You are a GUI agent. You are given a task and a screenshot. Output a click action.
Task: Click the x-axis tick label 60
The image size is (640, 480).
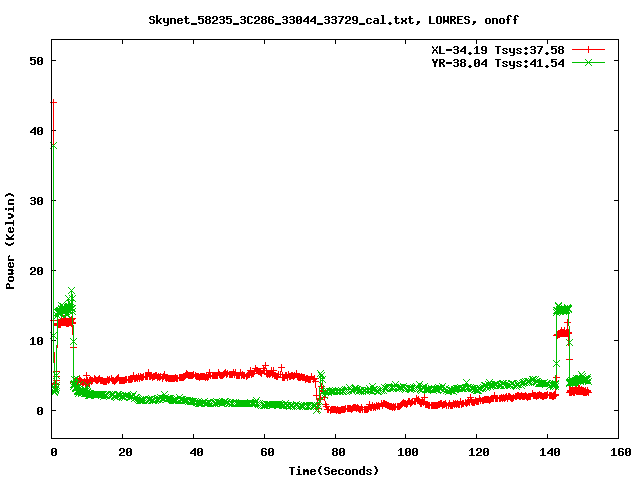click(267, 452)
